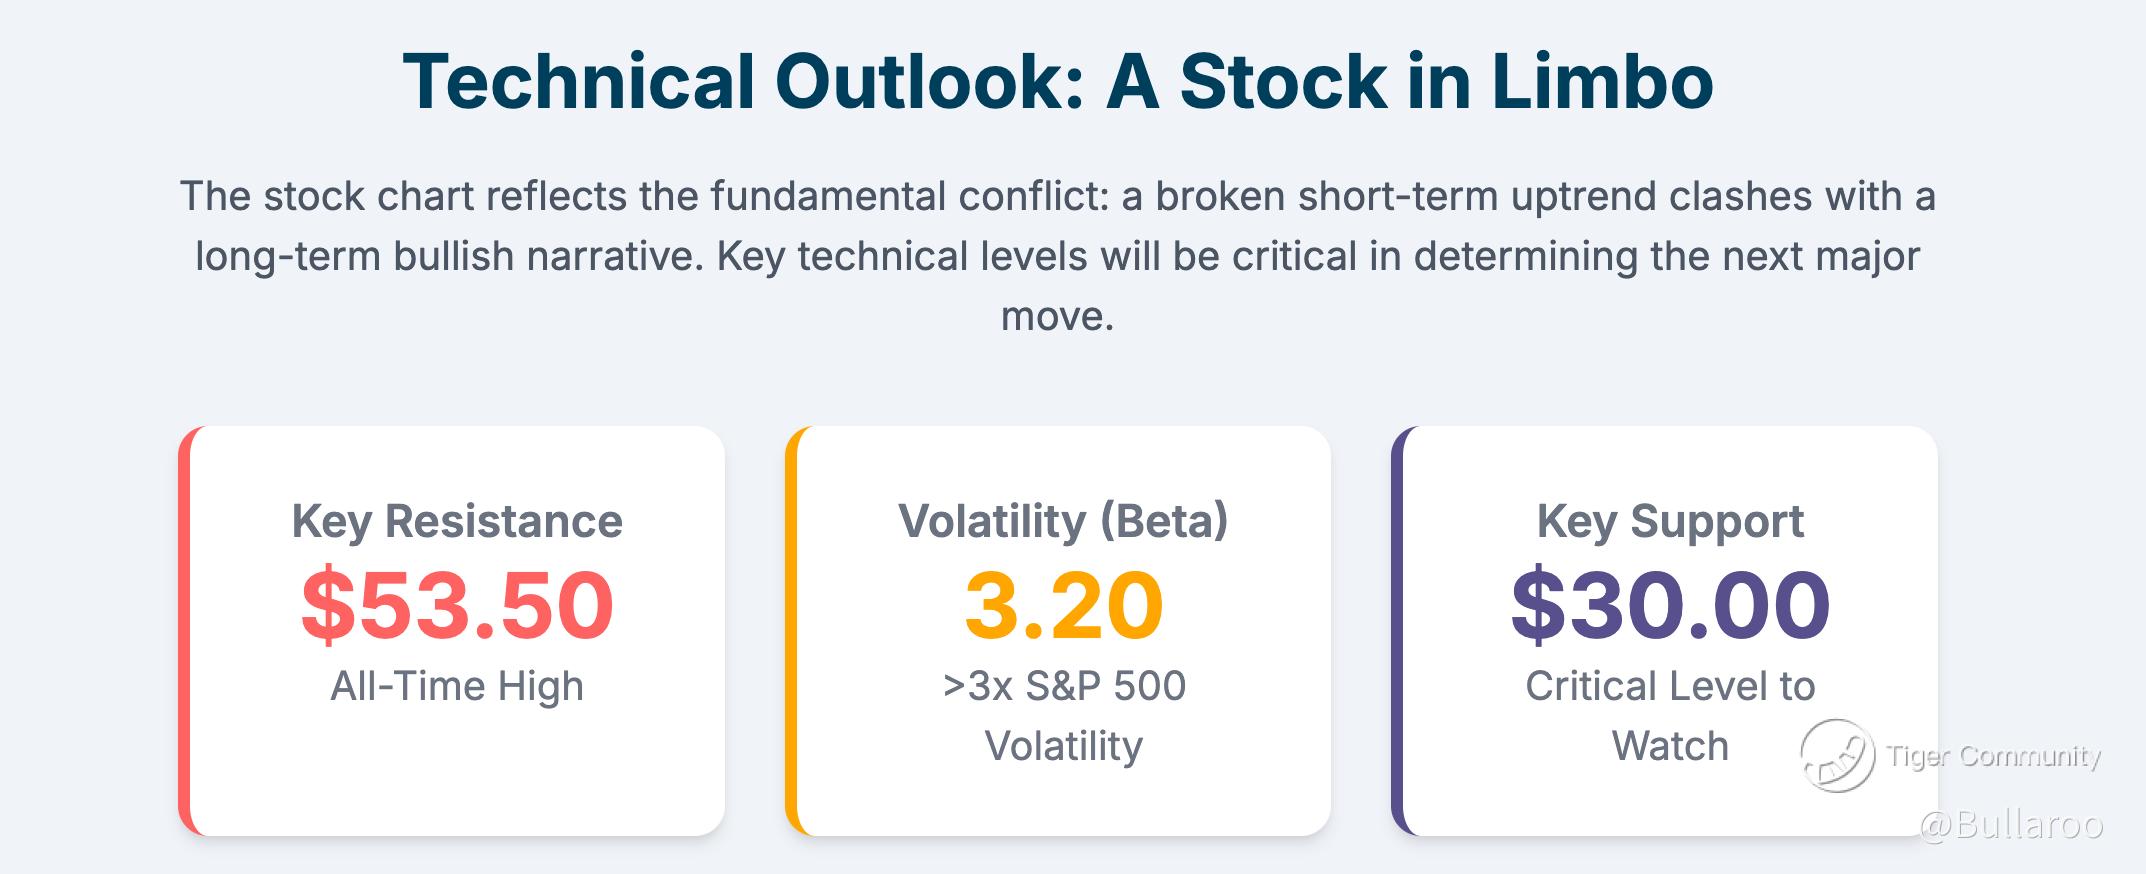Click the word "Volatility" under >3x S&P 500
The height and width of the screenshot is (874, 2146).
point(1063,746)
